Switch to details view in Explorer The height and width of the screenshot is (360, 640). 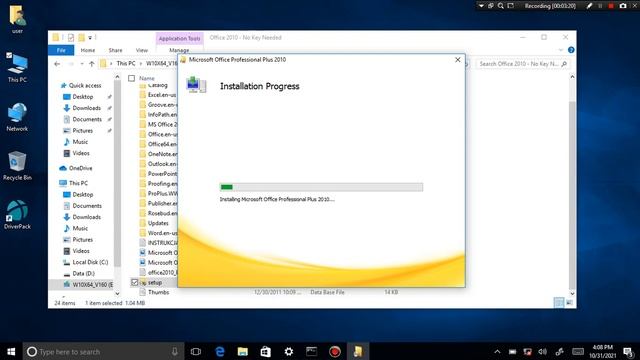coord(558,302)
